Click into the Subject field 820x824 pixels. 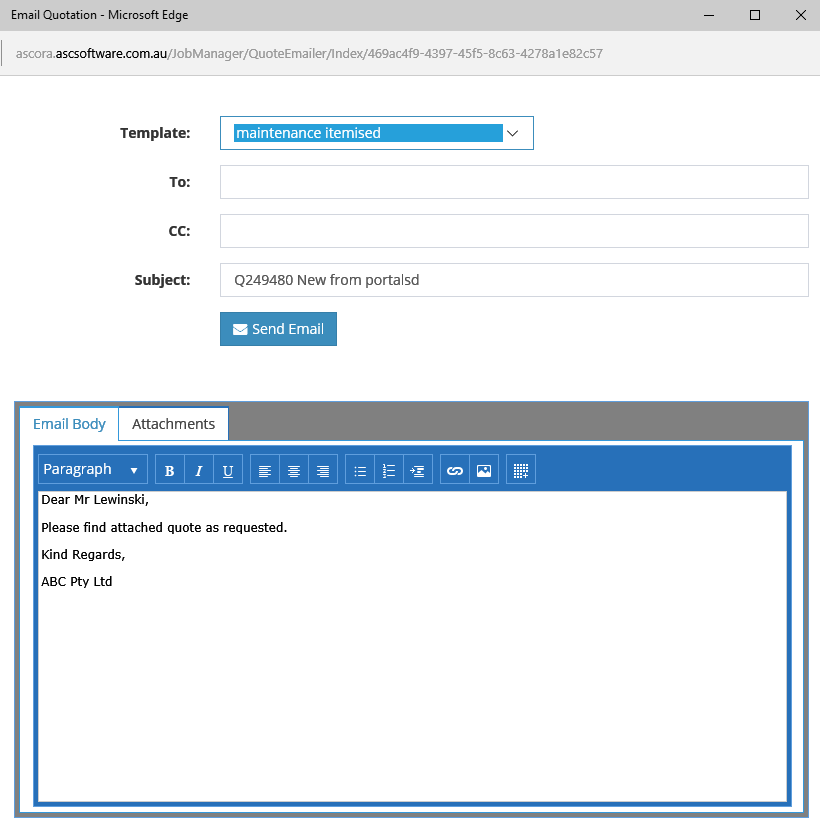click(x=514, y=280)
